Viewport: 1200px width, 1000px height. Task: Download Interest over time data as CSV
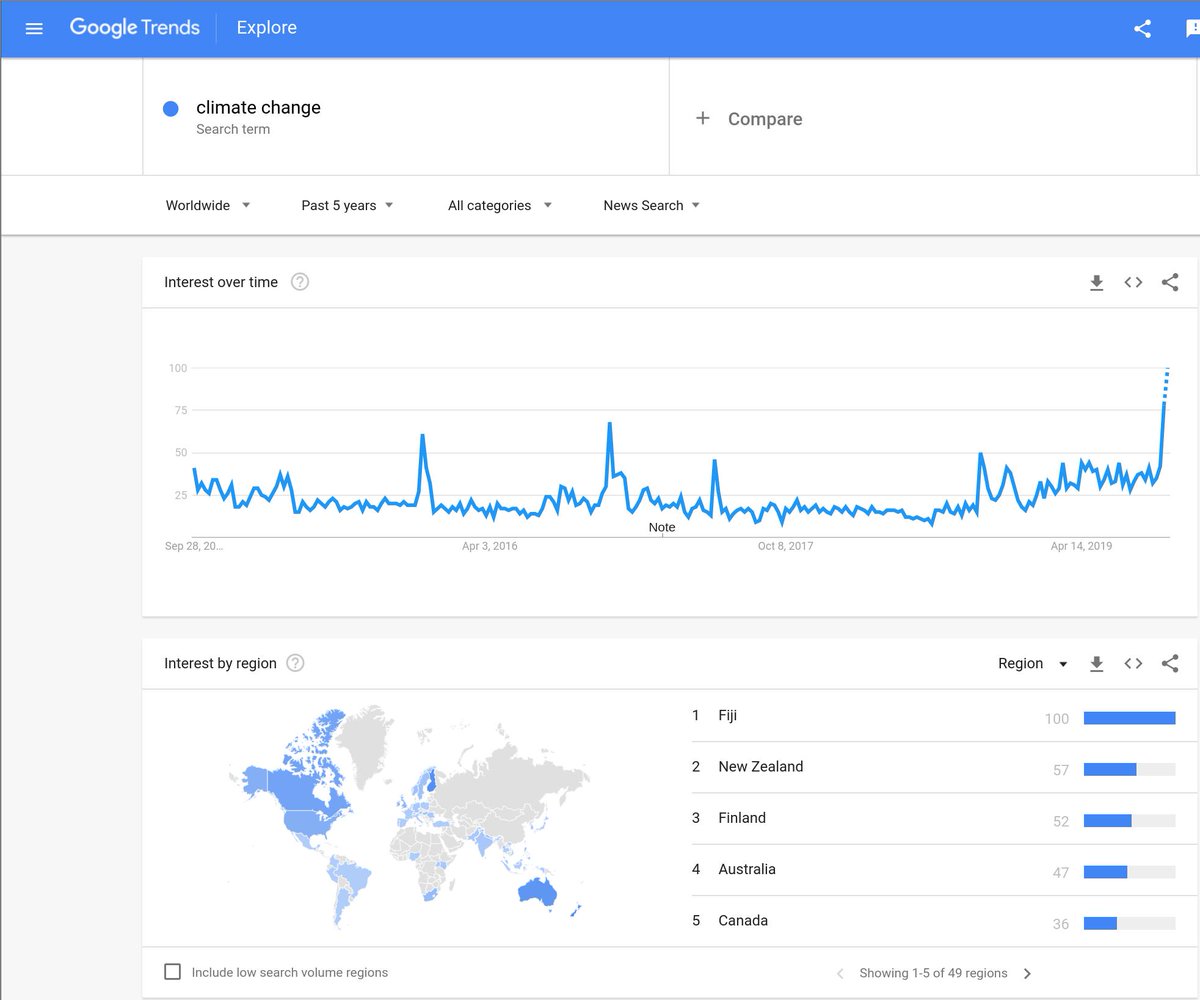click(1096, 283)
